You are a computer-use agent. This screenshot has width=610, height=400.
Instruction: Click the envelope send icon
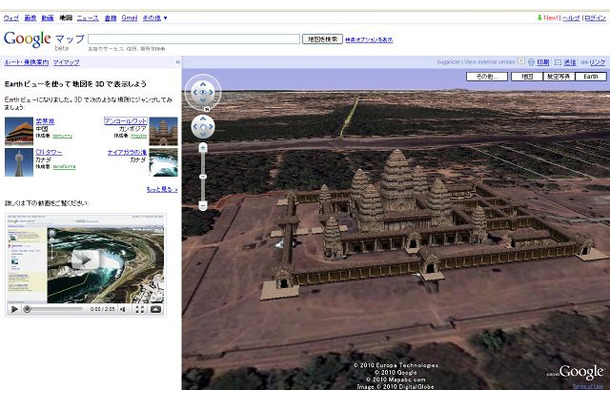[558, 62]
